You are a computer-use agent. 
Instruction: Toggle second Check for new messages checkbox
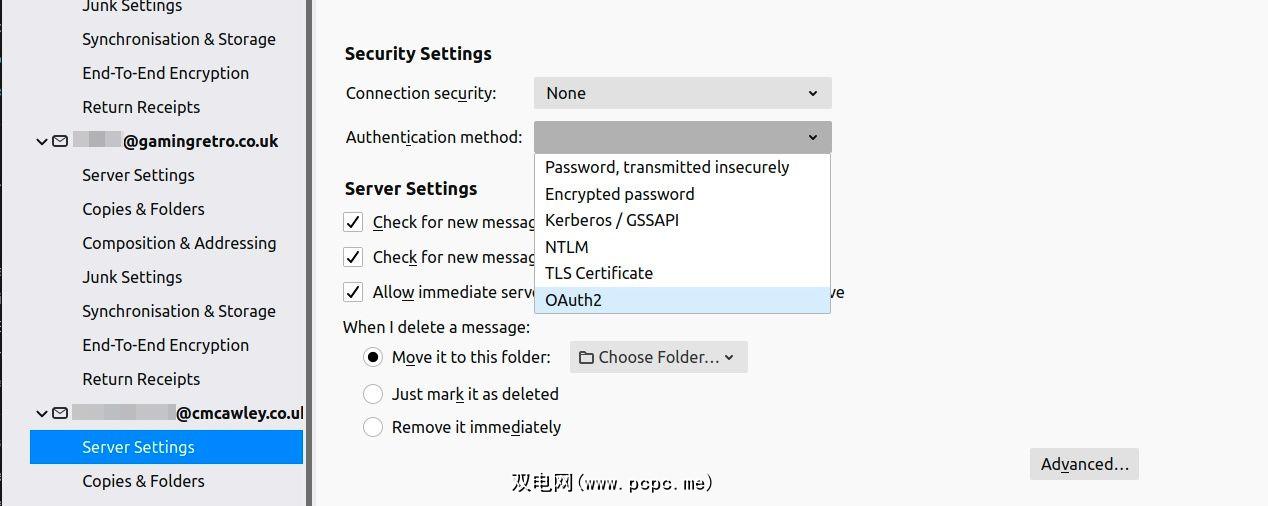pyautogui.click(x=353, y=257)
